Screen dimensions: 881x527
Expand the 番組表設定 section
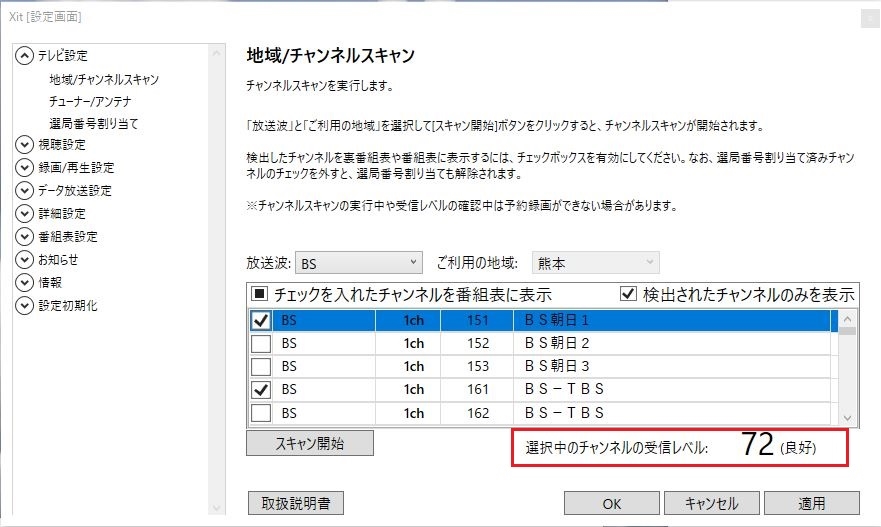point(24,237)
